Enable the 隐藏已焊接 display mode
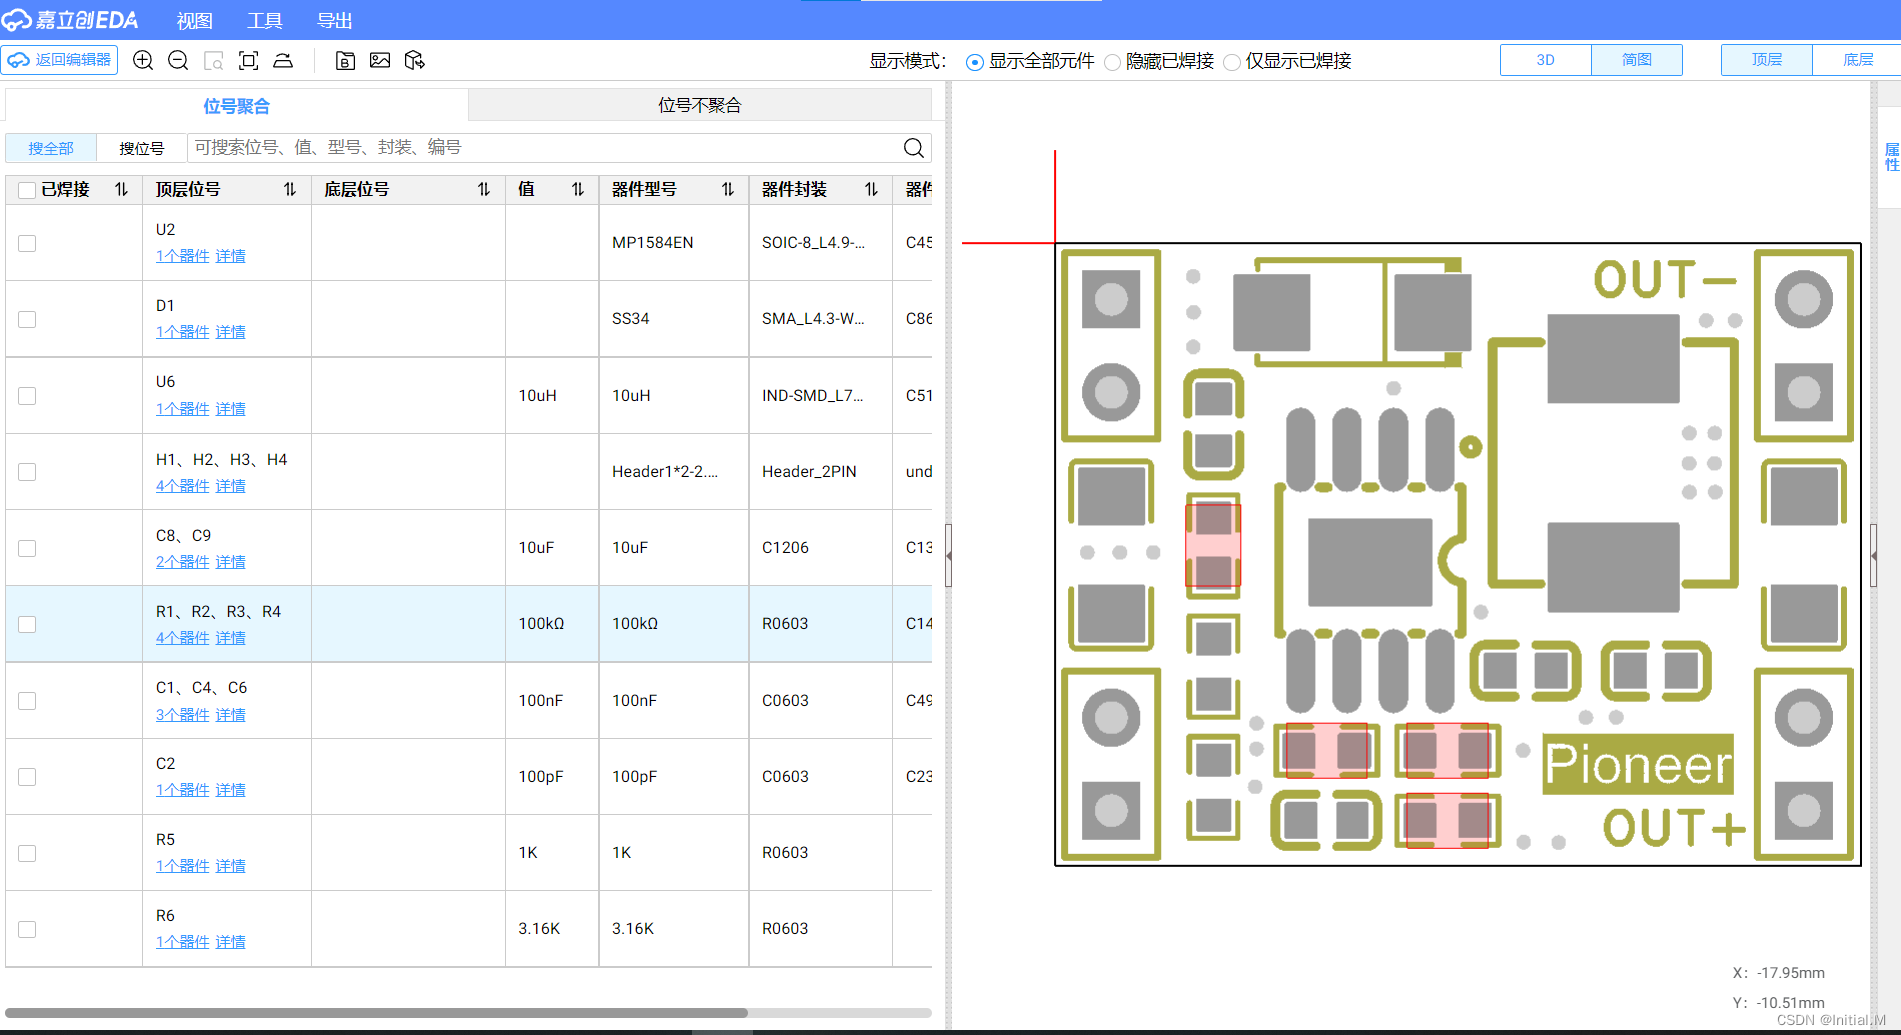Viewport: 1901px width, 1035px height. coord(1112,62)
